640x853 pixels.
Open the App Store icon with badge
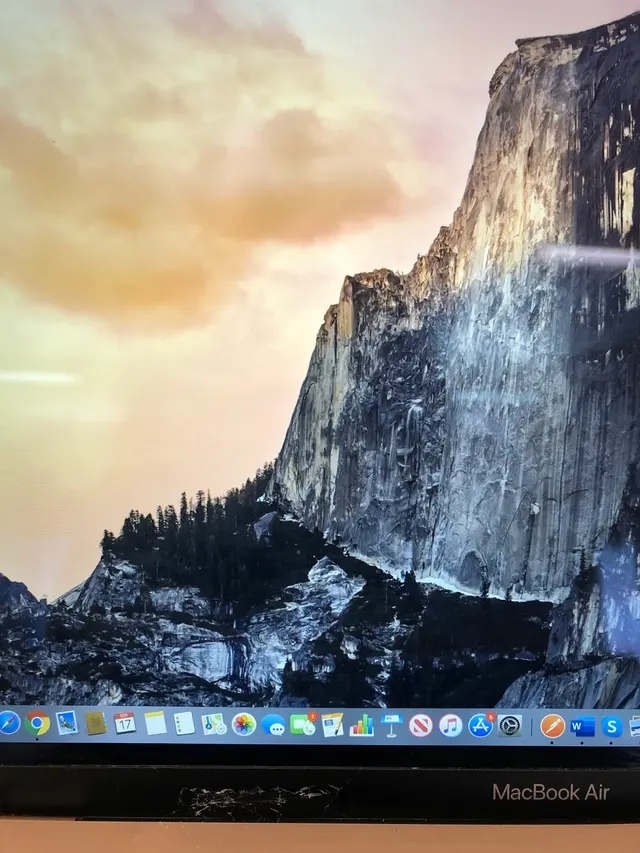click(x=481, y=725)
